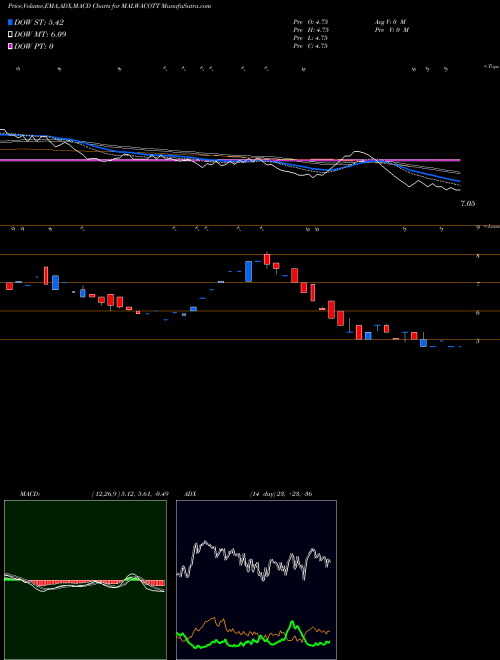
Task: Click the 'Pre C: 4.75' value
Action: coord(311,46)
